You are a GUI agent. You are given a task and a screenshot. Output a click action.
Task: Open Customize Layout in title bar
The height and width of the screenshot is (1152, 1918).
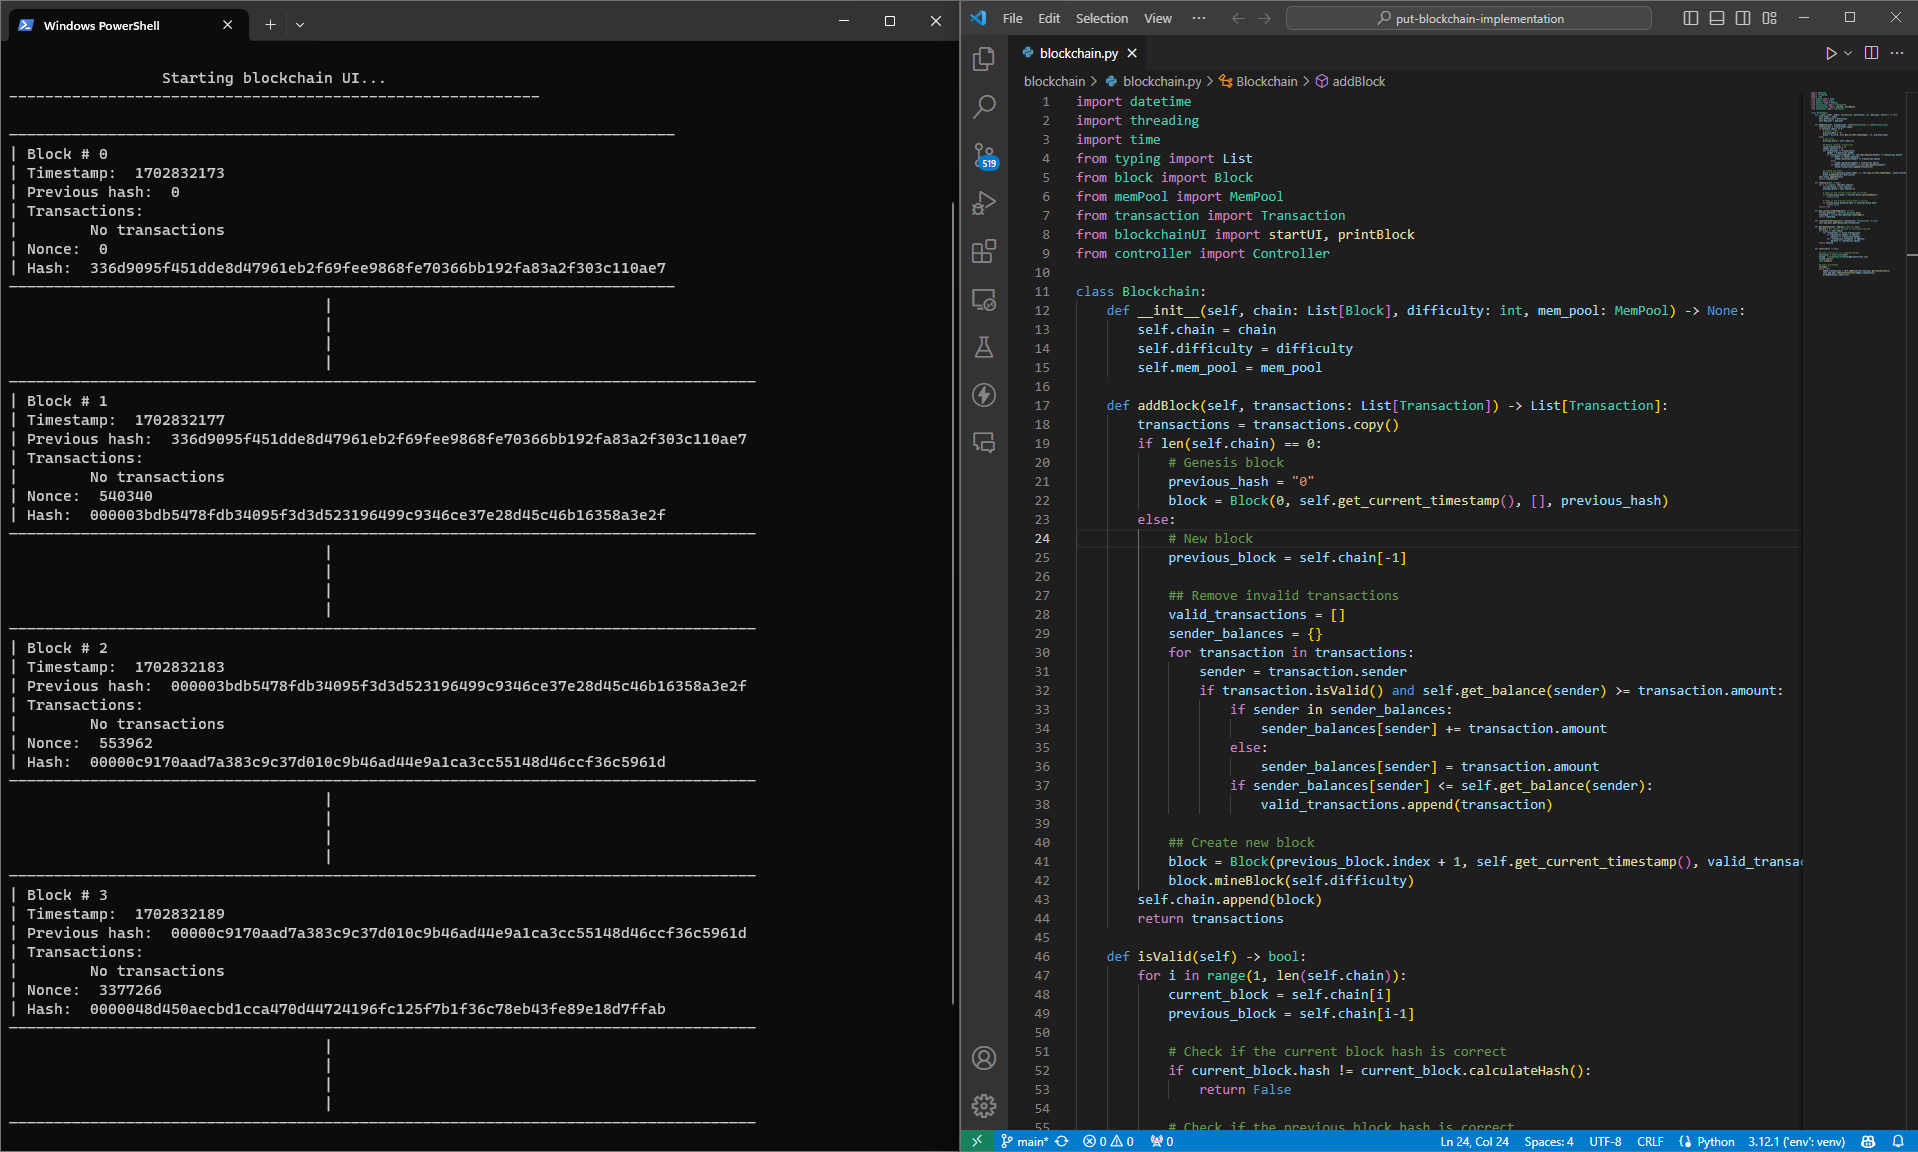pyautogui.click(x=1769, y=18)
